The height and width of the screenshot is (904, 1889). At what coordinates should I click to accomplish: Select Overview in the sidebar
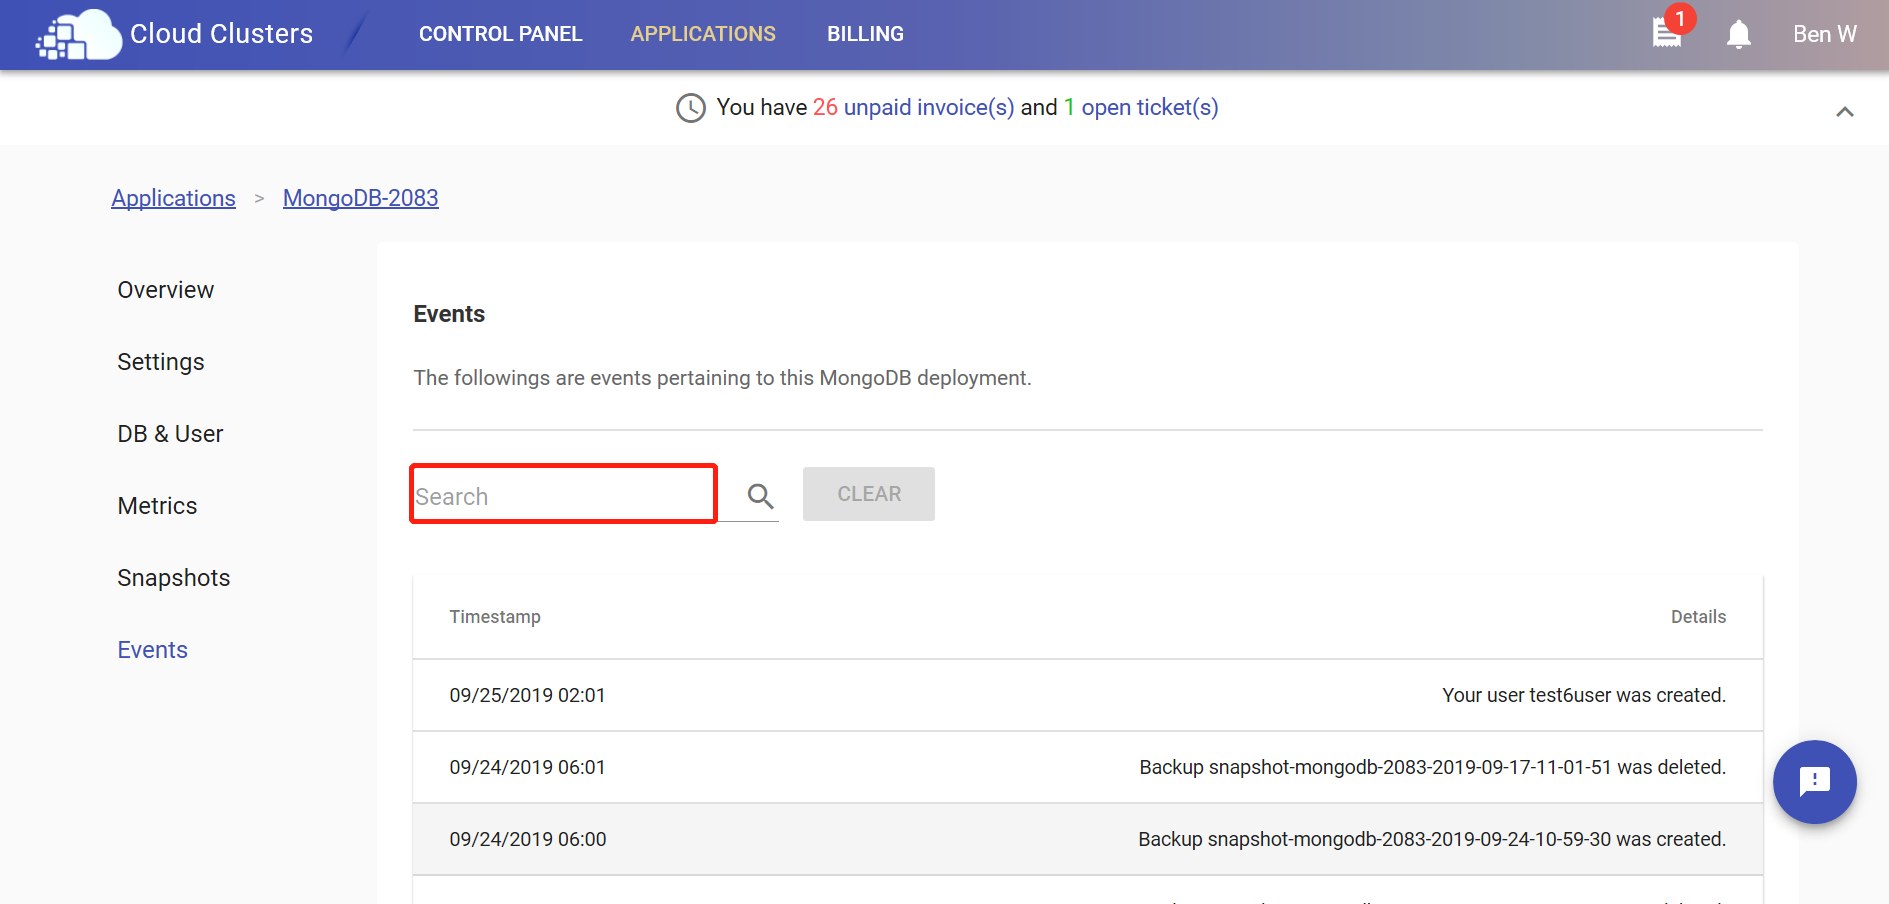[x=166, y=290]
